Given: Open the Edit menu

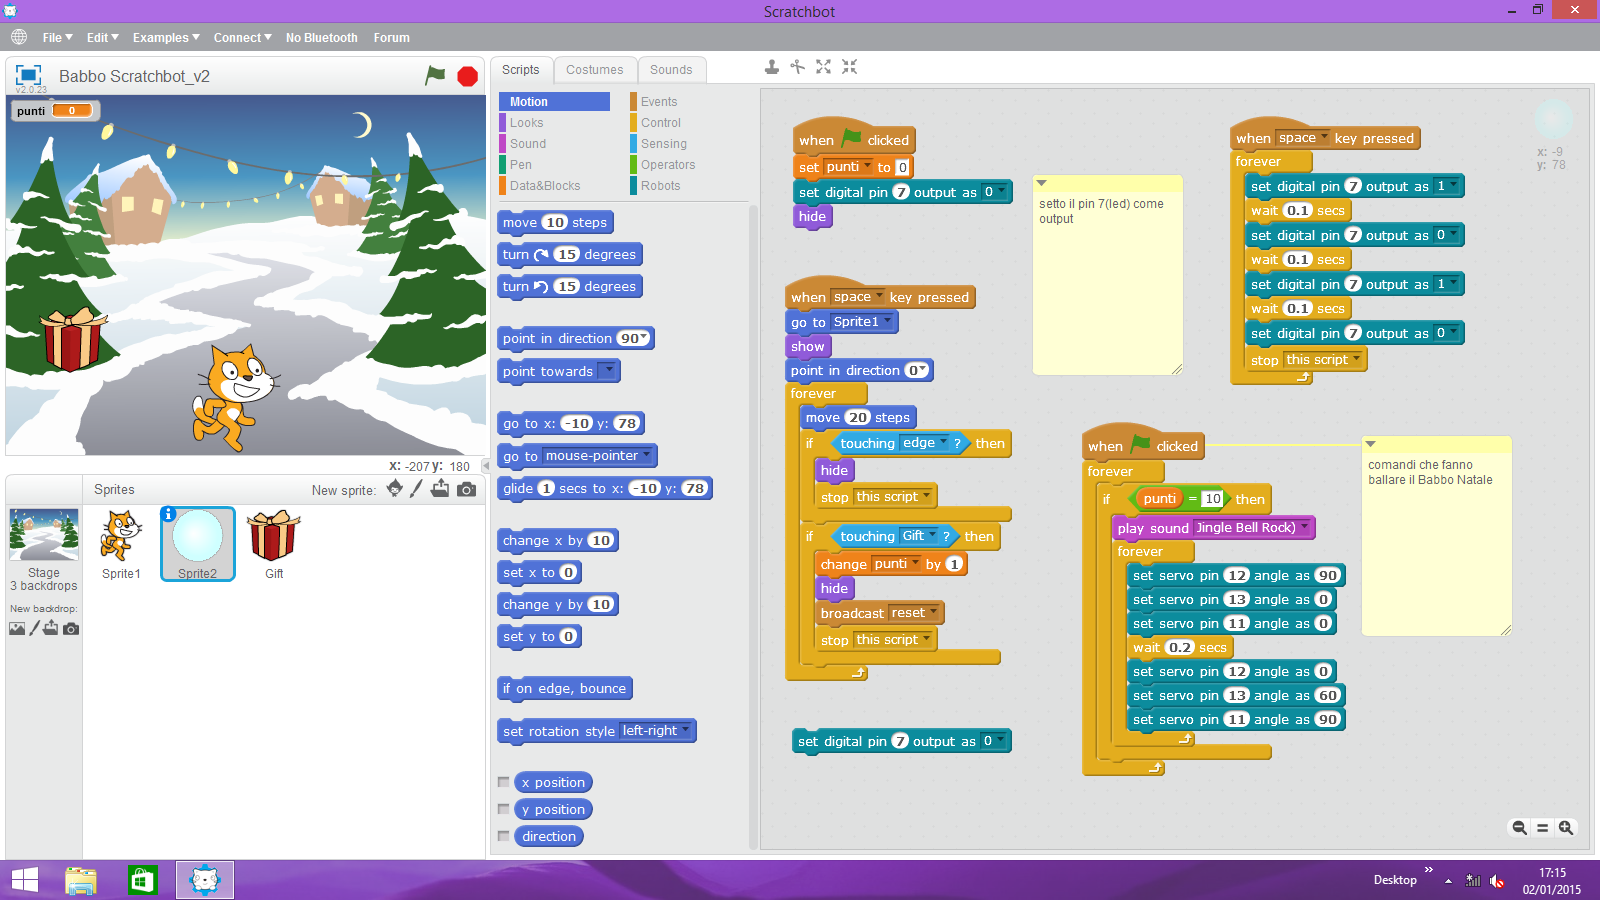Looking at the screenshot, I should [102, 37].
